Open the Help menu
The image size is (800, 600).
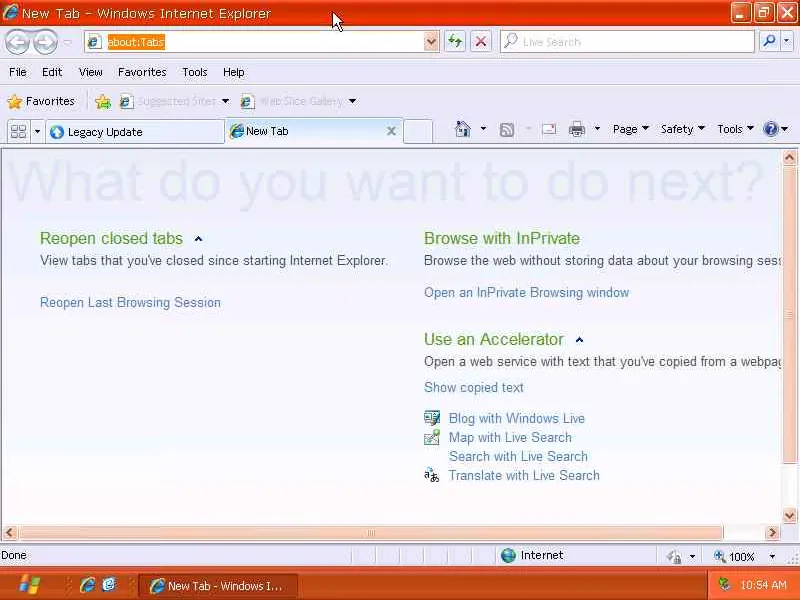point(234,72)
